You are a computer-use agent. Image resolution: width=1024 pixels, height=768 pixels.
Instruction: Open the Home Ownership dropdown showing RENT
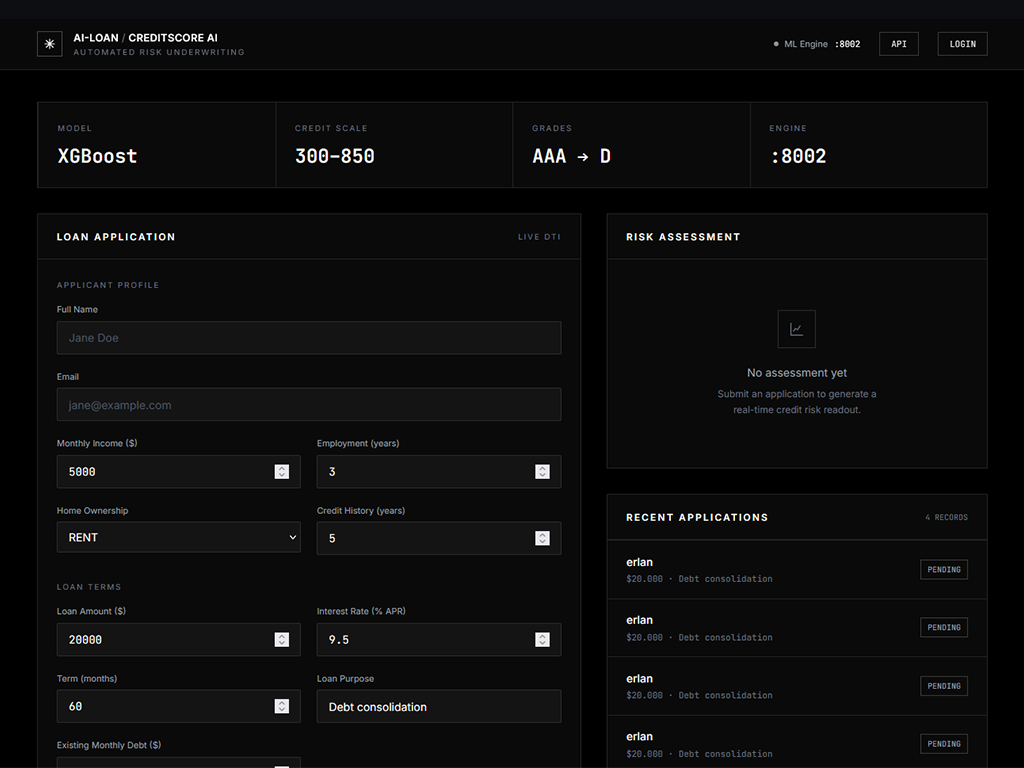178,537
